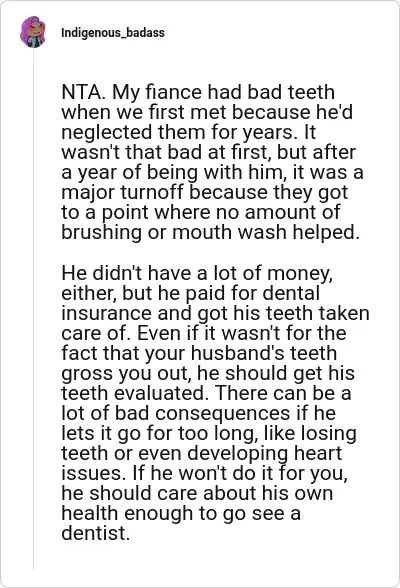Click the final word 'dentist.'

tap(95, 533)
